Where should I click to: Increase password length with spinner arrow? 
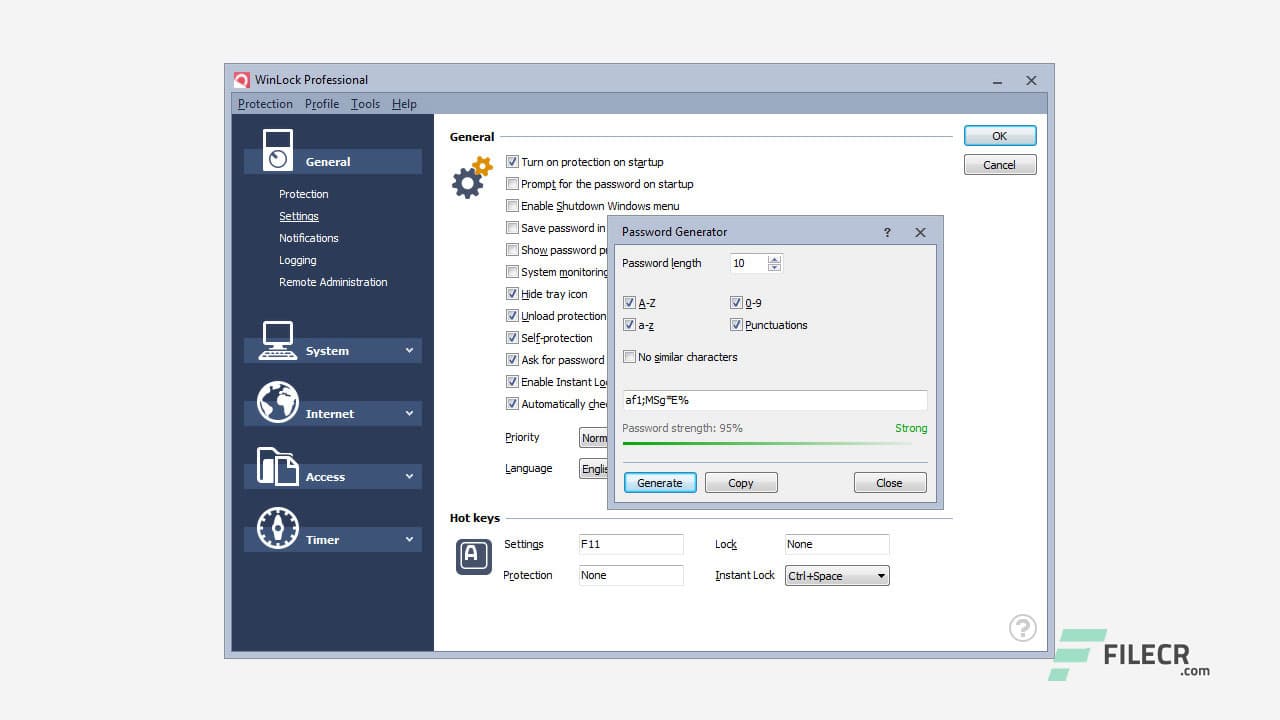[x=774, y=258]
